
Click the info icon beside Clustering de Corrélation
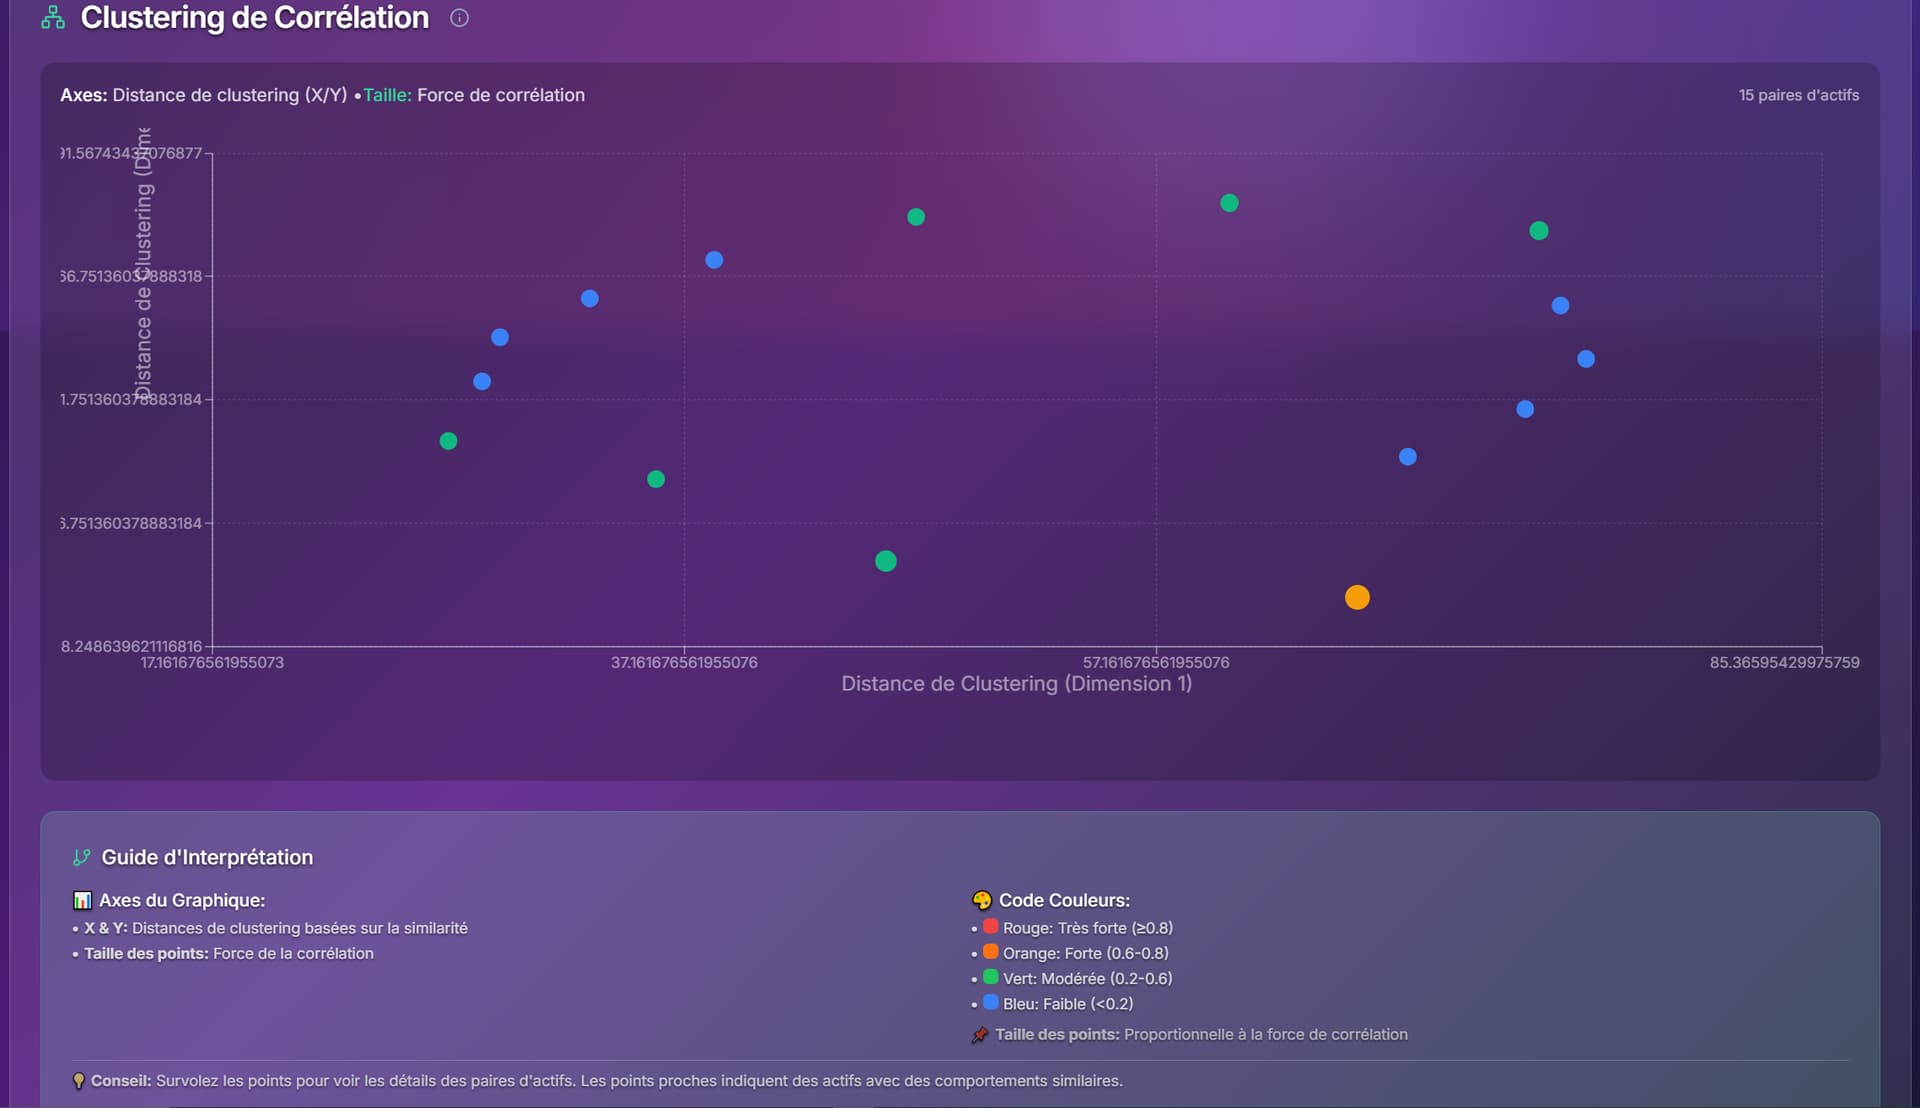click(459, 18)
